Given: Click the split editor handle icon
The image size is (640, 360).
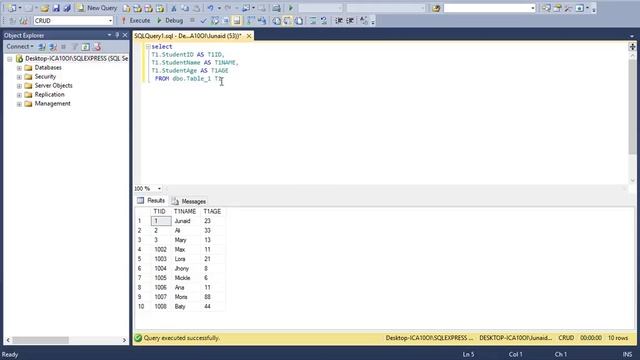Looking at the screenshot, I should click(632, 47).
